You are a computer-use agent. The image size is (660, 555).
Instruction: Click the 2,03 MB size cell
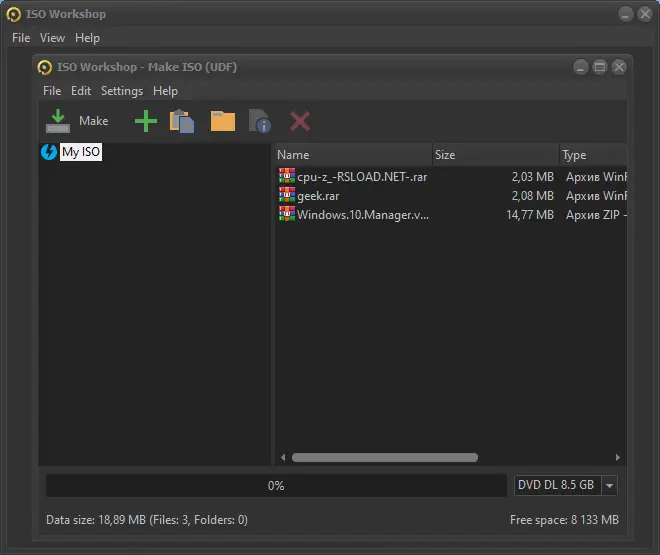tap(532, 177)
